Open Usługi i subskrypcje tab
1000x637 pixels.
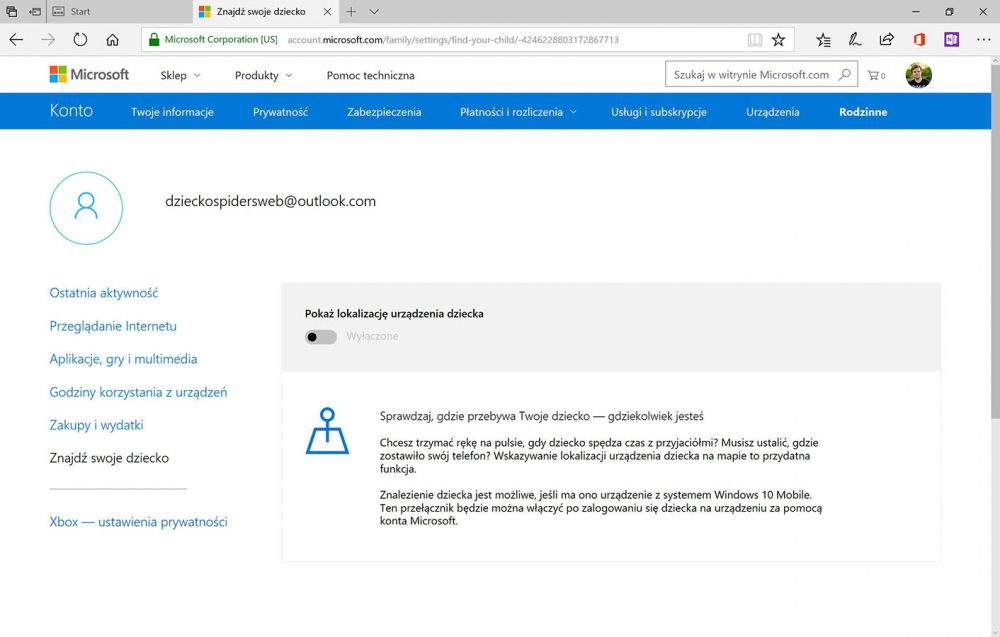(x=659, y=112)
